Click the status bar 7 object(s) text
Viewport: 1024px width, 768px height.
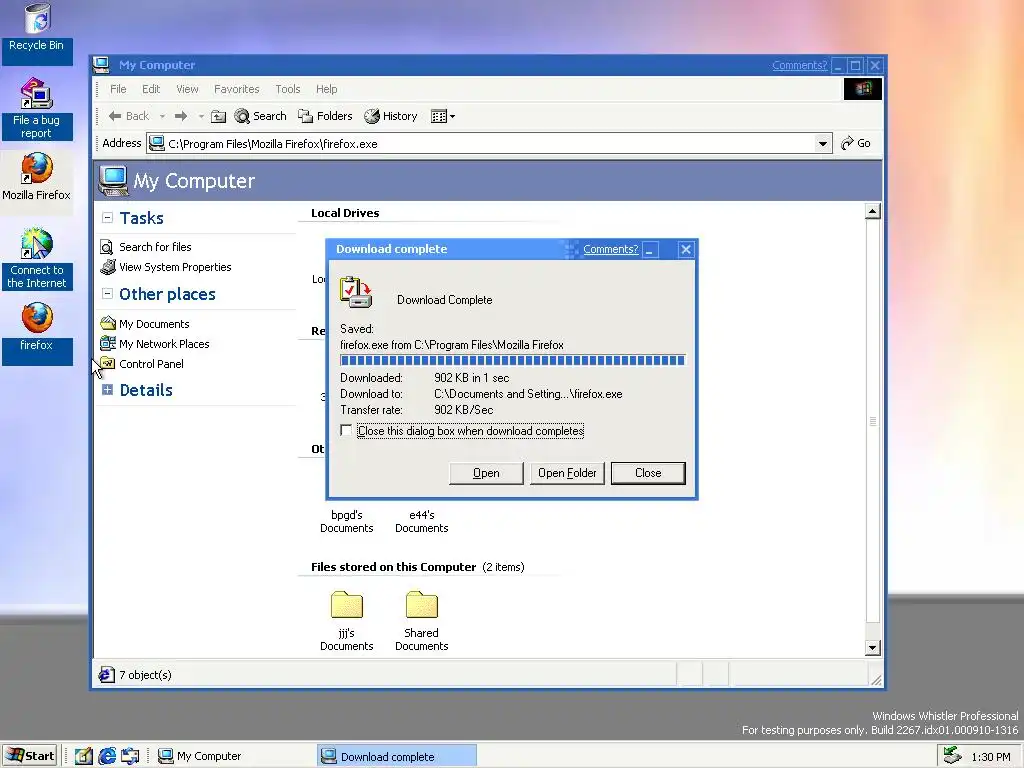tap(145, 675)
